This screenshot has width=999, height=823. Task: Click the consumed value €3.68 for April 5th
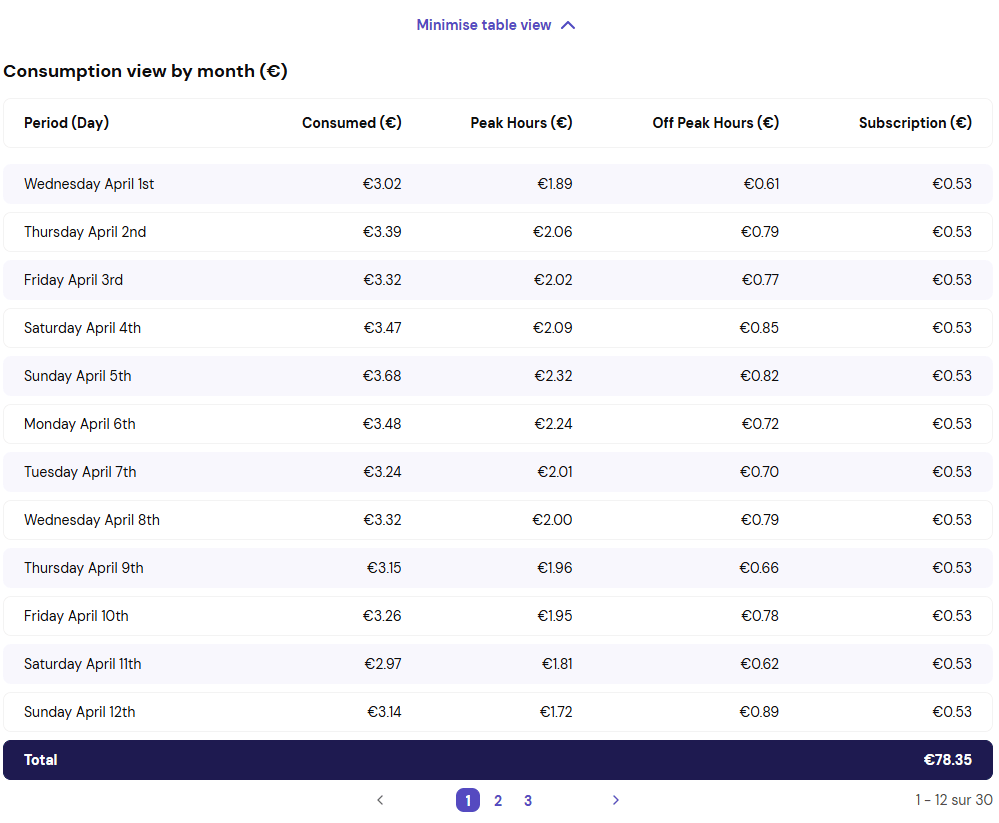tap(382, 376)
